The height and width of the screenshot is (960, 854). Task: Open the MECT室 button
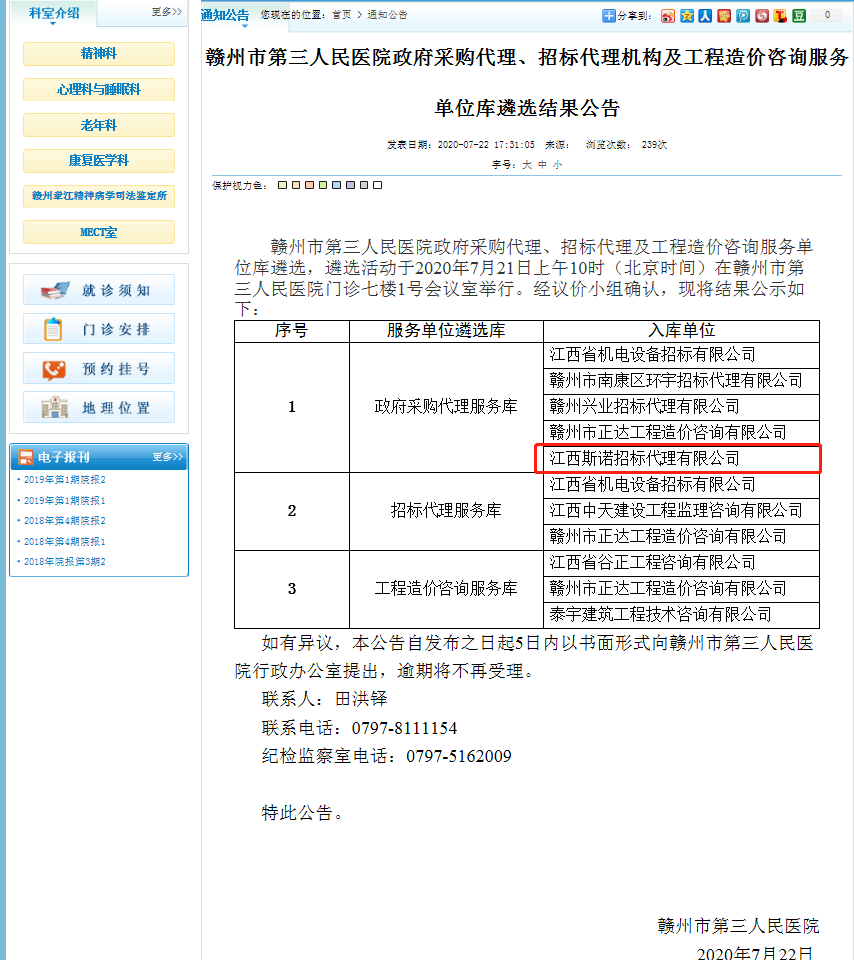99,232
